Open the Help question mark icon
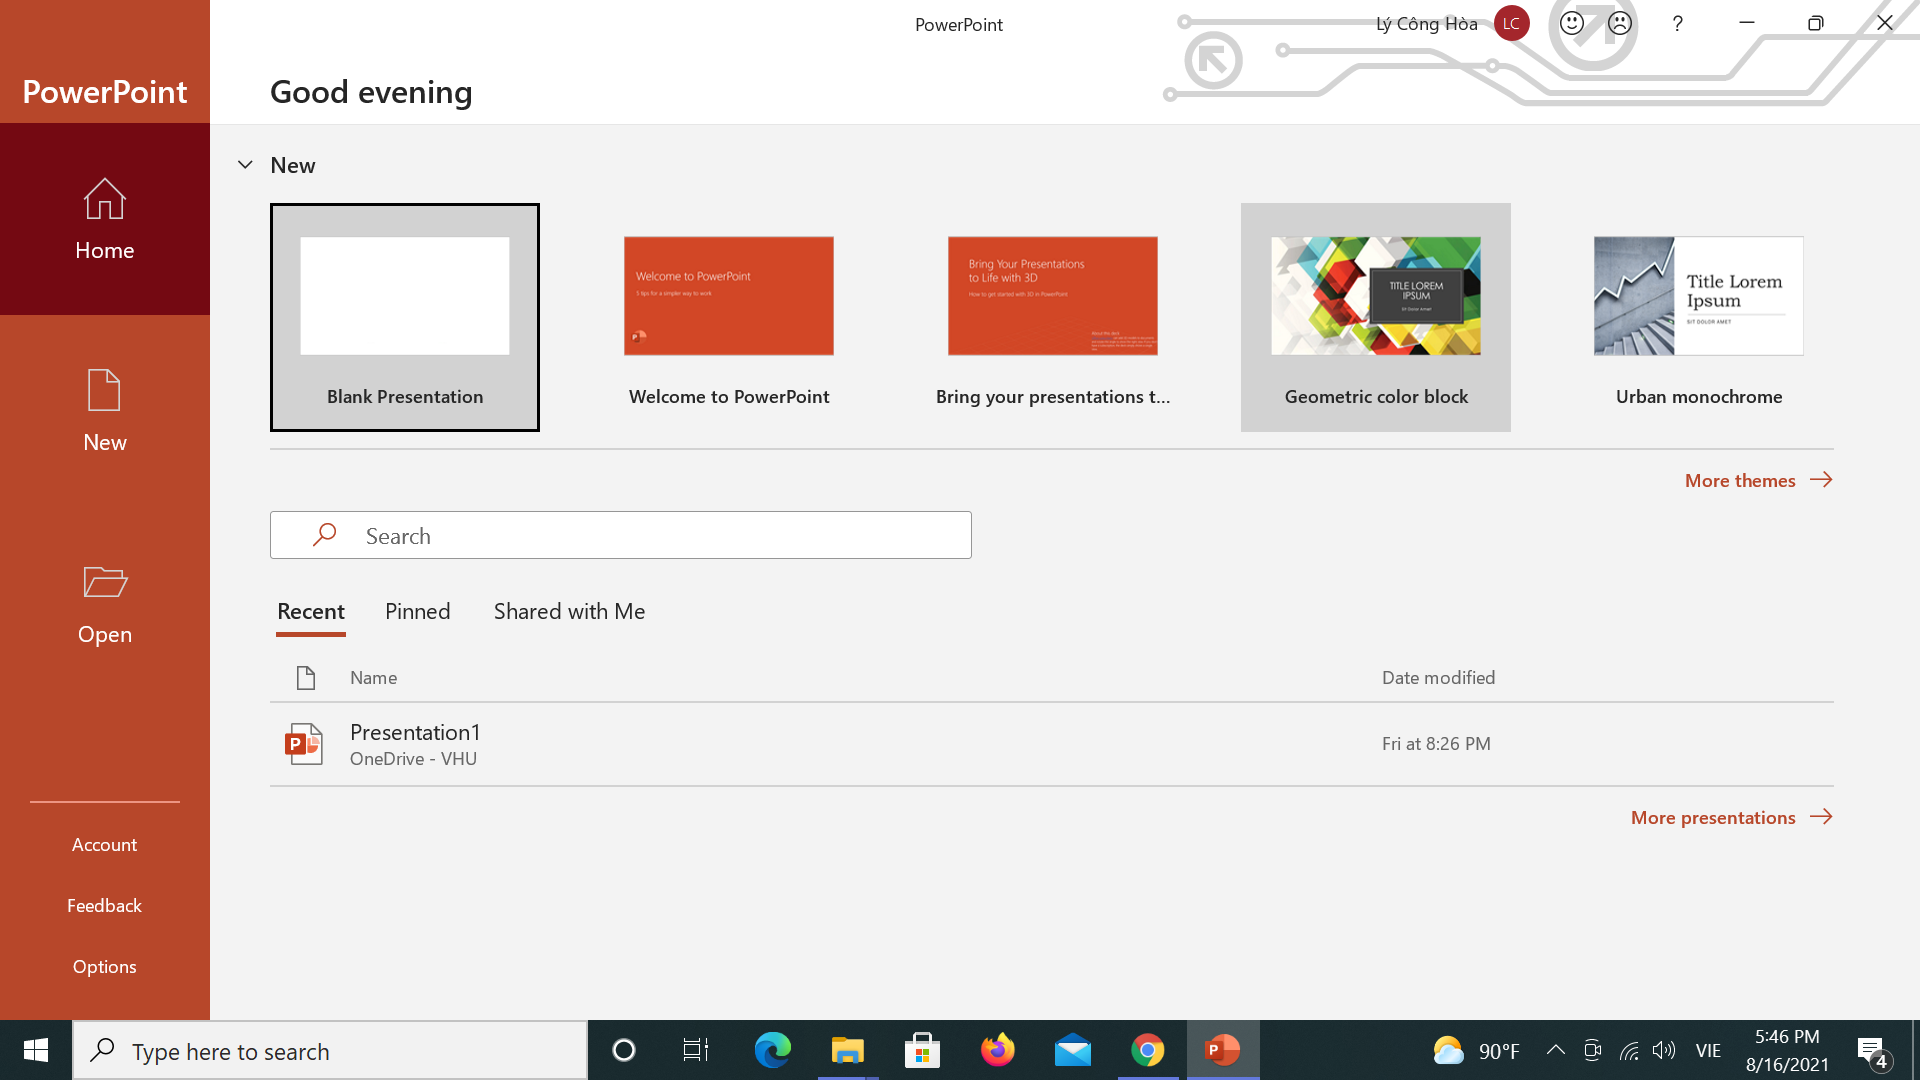This screenshot has width=1920, height=1080. point(1677,23)
